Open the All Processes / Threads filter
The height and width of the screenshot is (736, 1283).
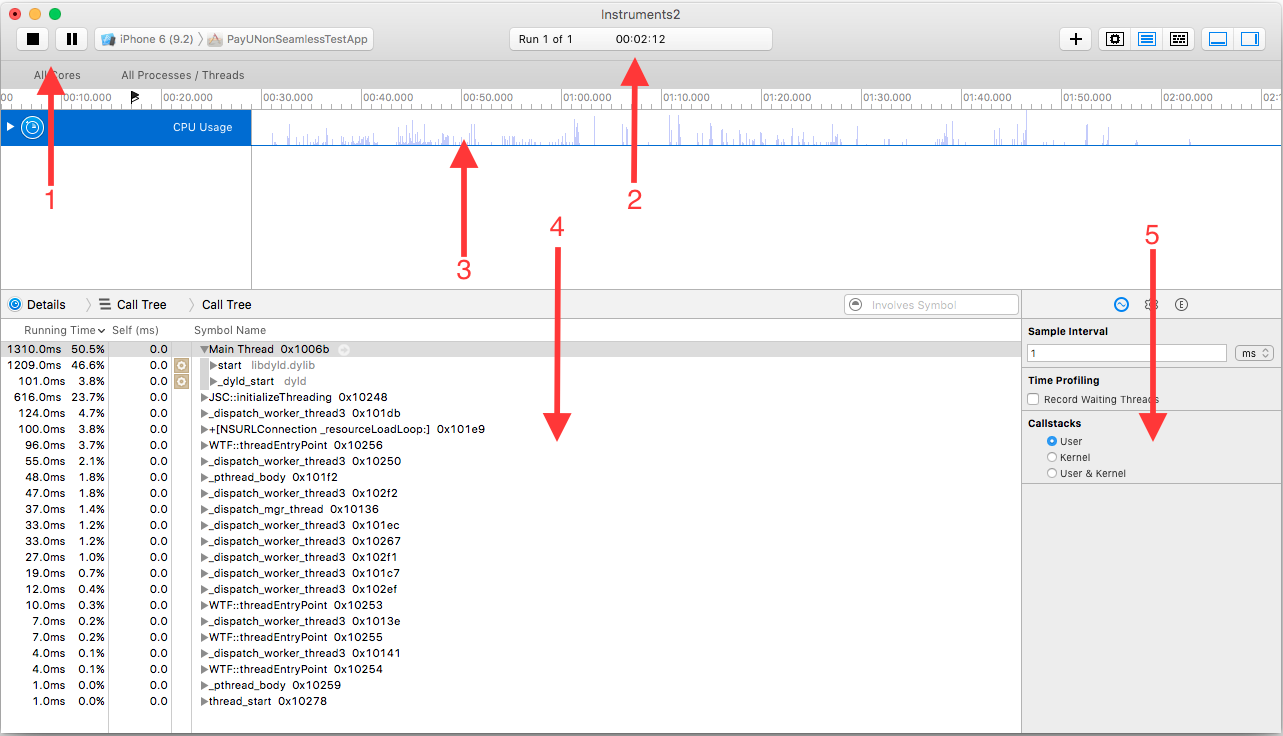182,75
